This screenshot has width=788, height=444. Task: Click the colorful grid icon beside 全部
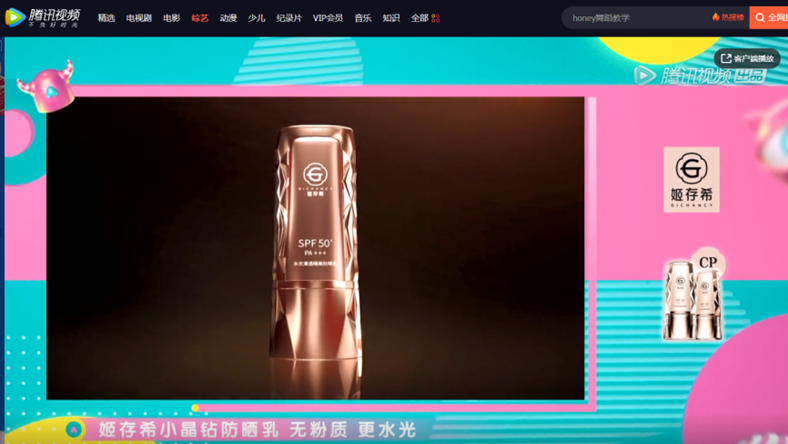(x=436, y=18)
